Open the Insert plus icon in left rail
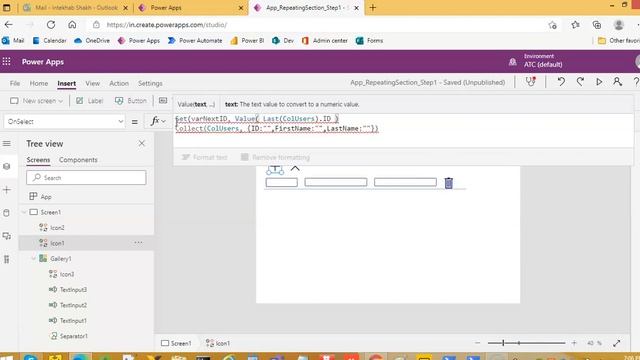This screenshot has width=640, height=360. tap(7, 190)
